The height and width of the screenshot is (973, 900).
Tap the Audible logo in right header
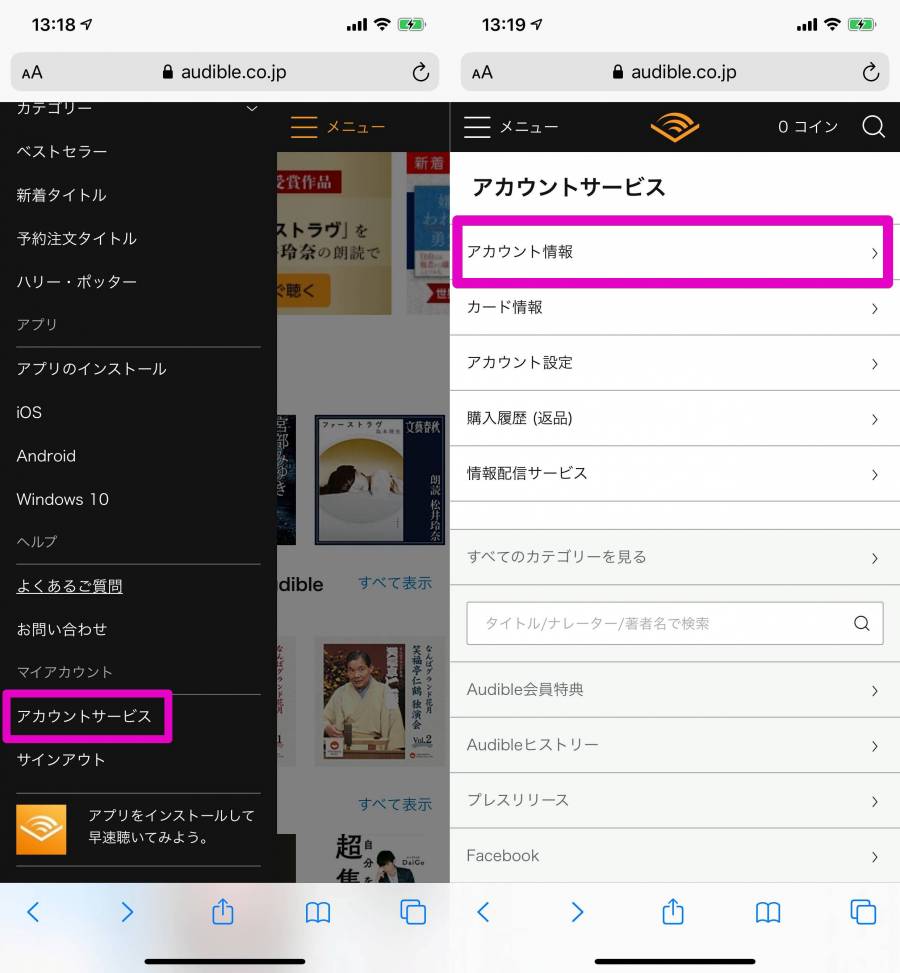pos(675,127)
